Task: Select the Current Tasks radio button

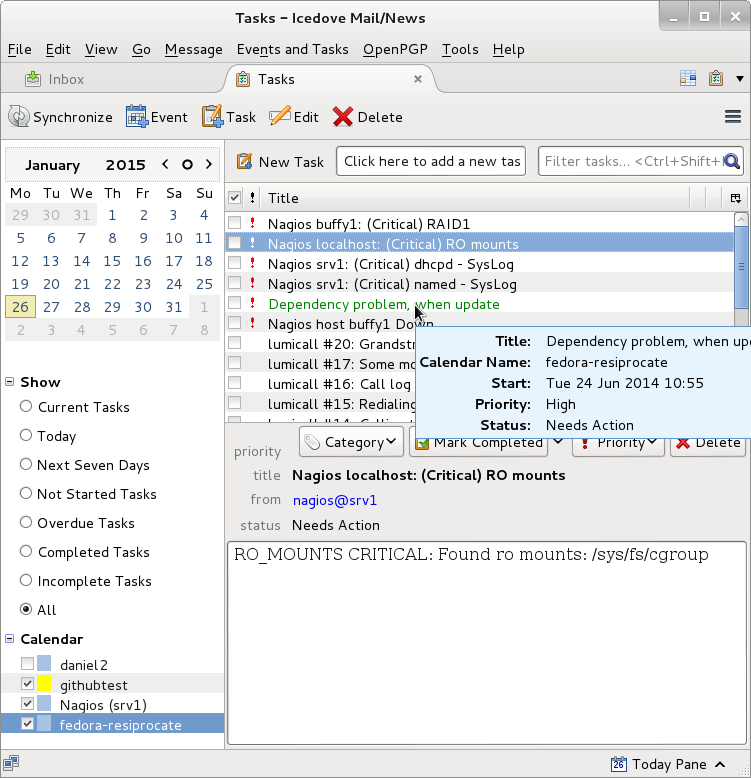Action: click(26, 406)
